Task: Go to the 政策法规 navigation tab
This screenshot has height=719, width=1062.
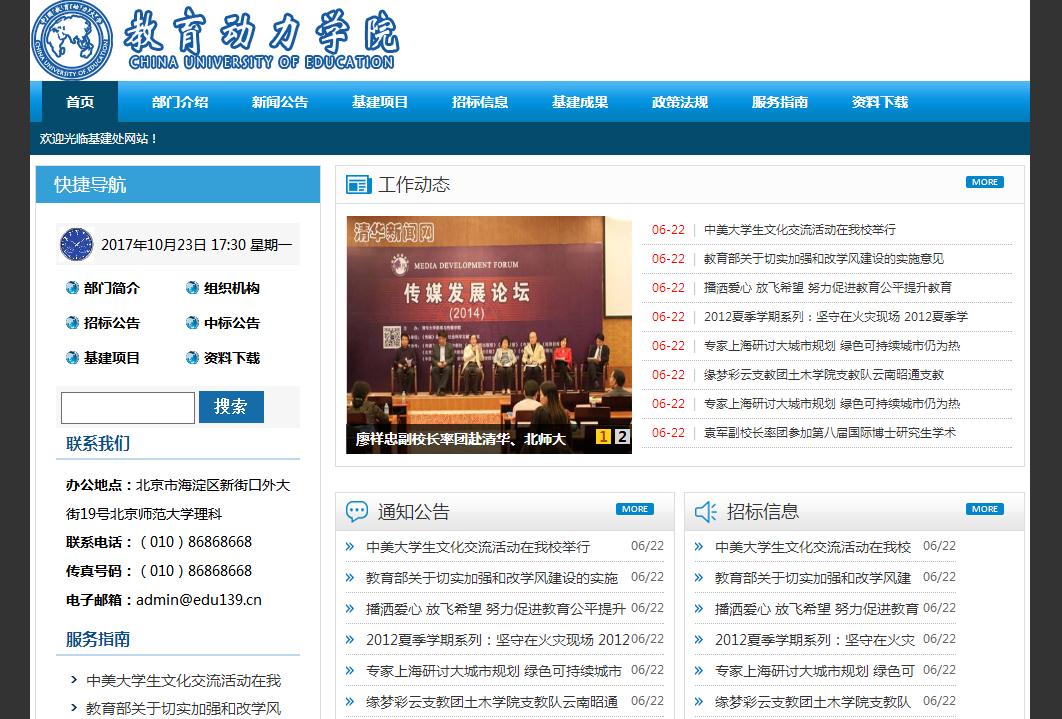Action: pos(680,102)
